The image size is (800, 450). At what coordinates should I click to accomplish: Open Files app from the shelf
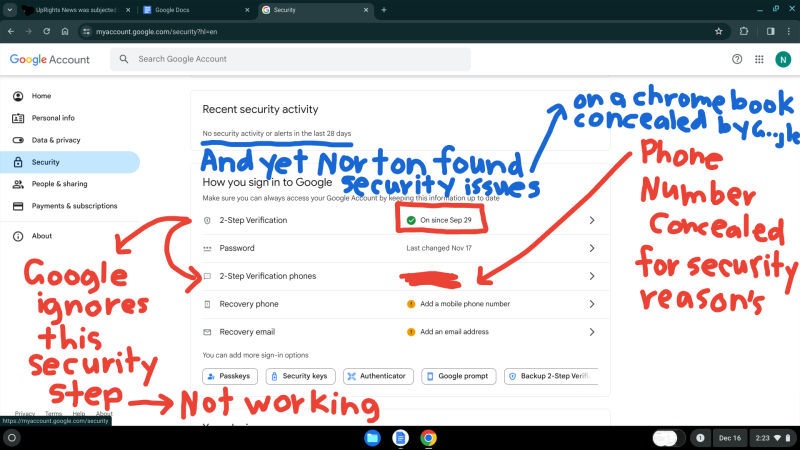click(x=372, y=438)
